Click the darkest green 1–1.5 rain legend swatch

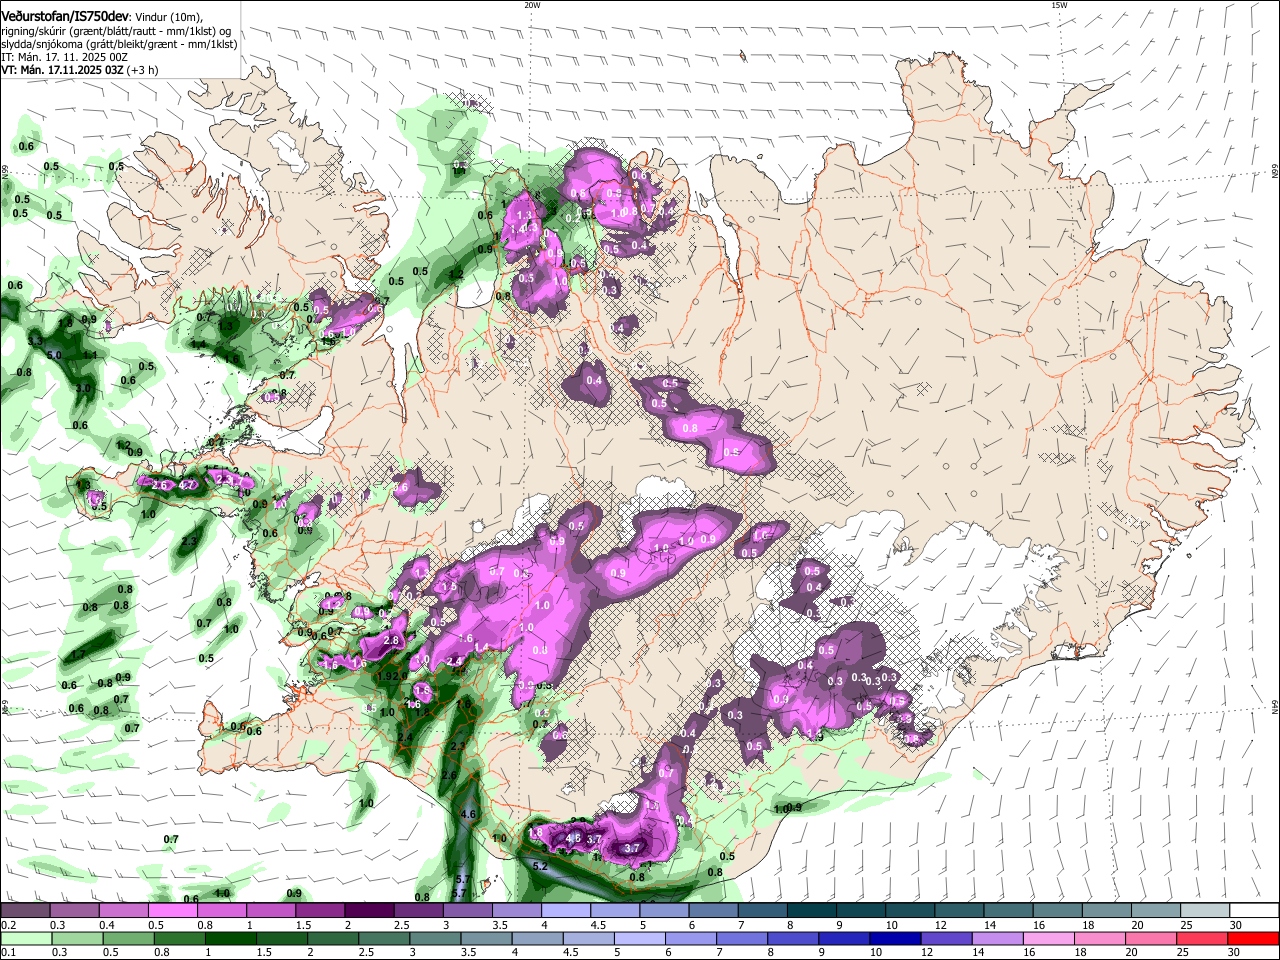coord(231,938)
